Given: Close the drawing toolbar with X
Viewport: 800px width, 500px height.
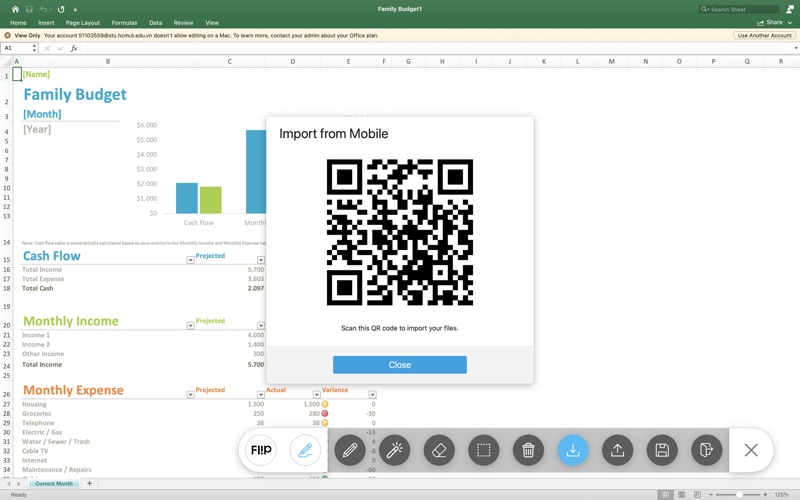Looking at the screenshot, I should click(x=751, y=450).
